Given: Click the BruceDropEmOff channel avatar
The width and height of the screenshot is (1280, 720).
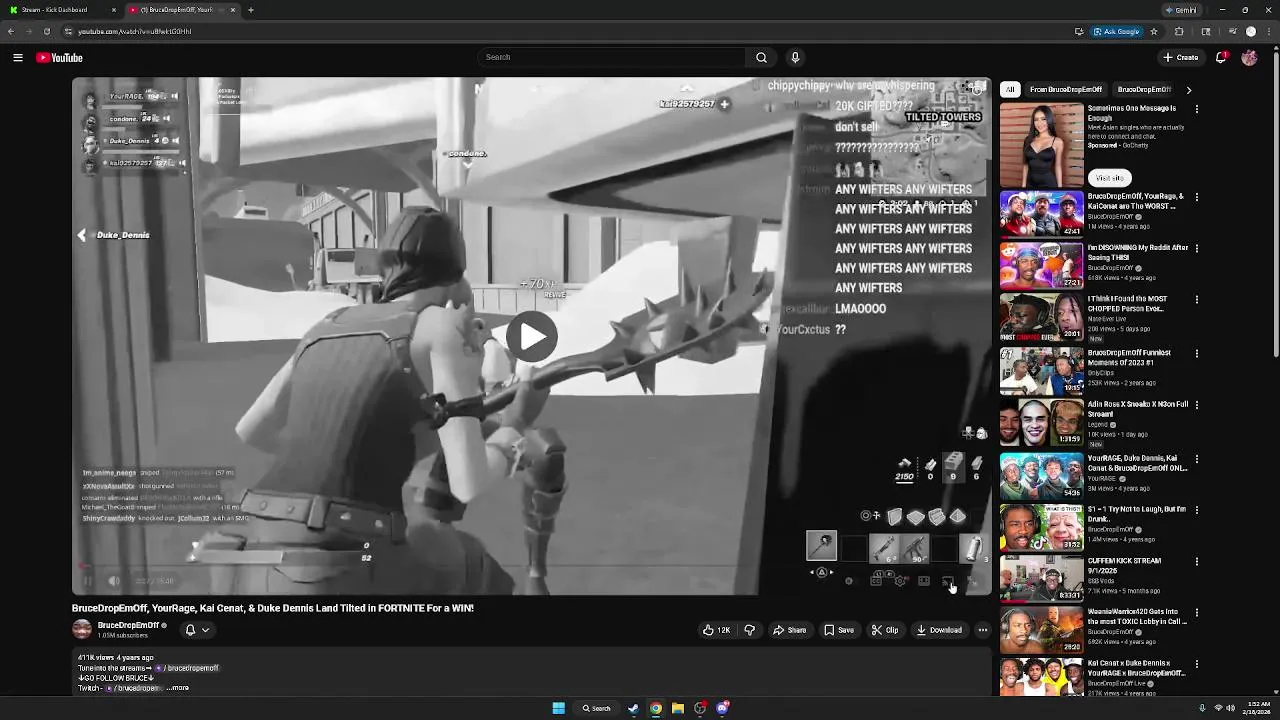Looking at the screenshot, I should [82, 629].
